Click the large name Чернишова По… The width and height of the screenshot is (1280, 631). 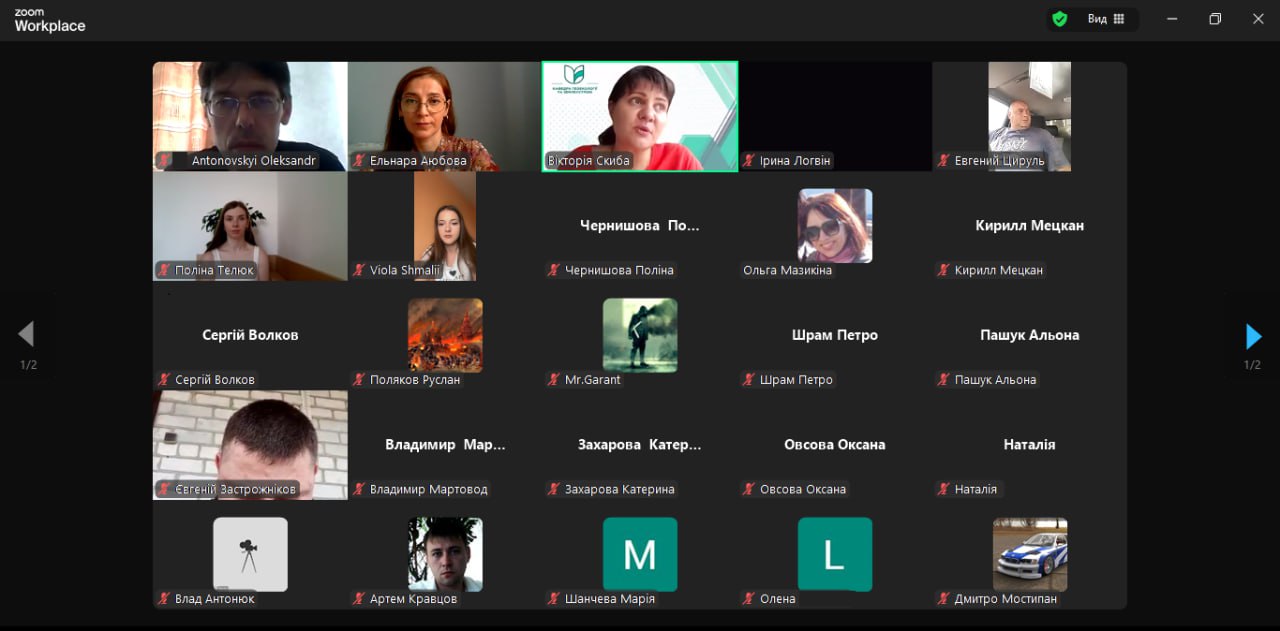click(x=640, y=226)
